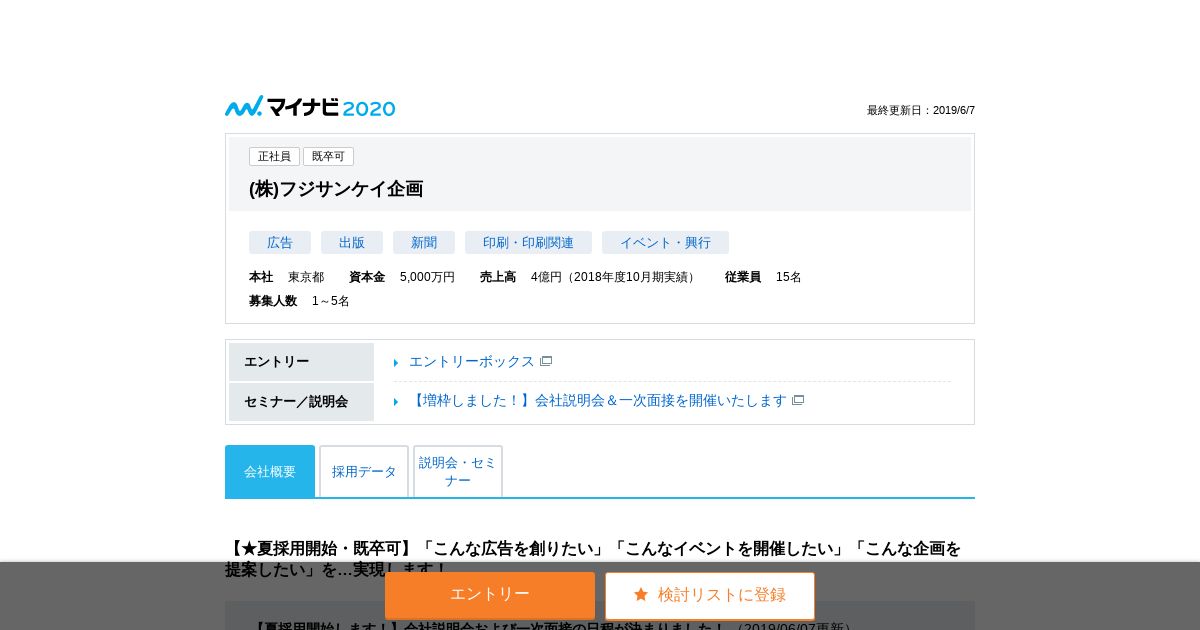Click the 本社 東京都 value
1200x630 pixels.
(x=306, y=277)
